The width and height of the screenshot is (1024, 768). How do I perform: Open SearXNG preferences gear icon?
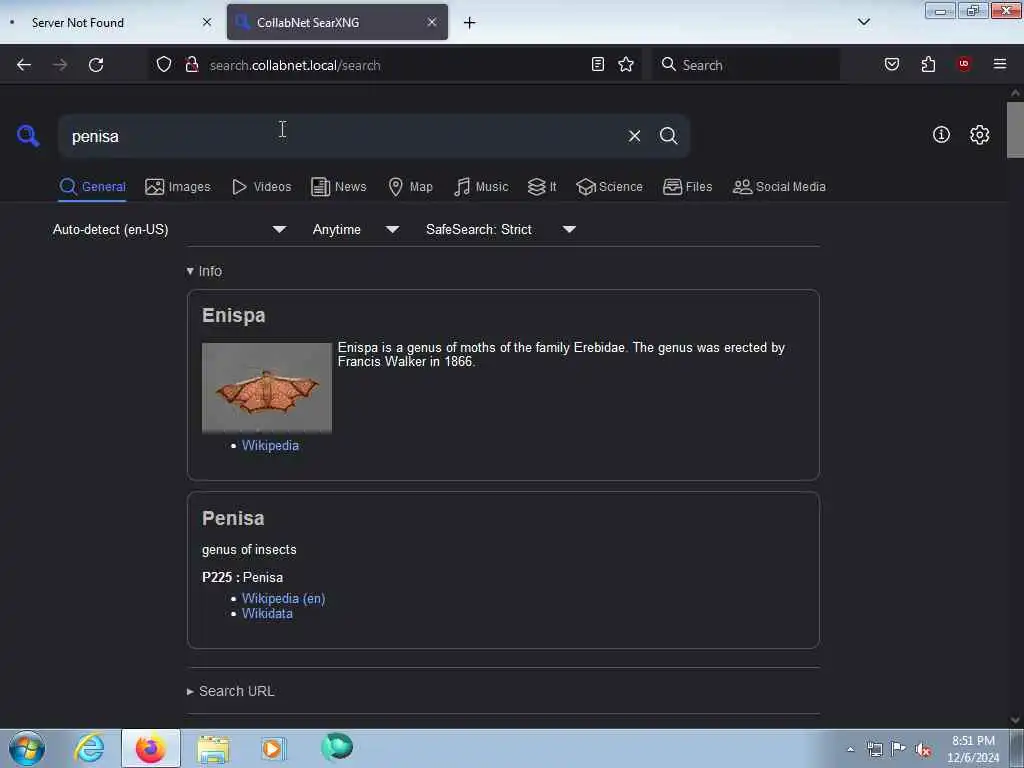click(979, 135)
